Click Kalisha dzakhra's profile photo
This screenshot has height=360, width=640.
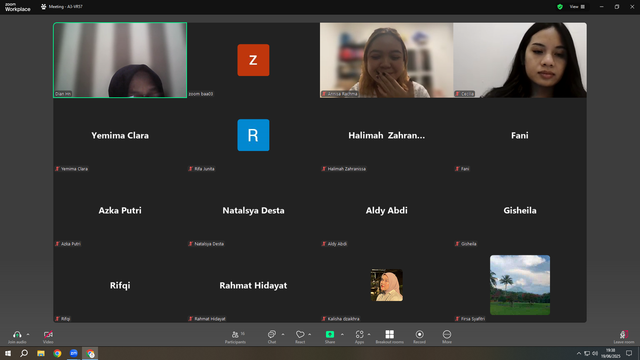click(x=387, y=285)
